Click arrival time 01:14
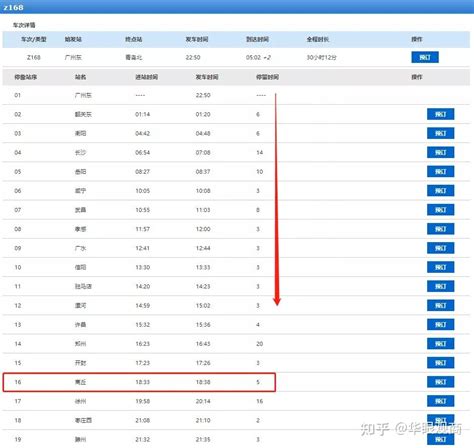The width and height of the screenshot is (474, 448). pyautogui.click(x=142, y=114)
